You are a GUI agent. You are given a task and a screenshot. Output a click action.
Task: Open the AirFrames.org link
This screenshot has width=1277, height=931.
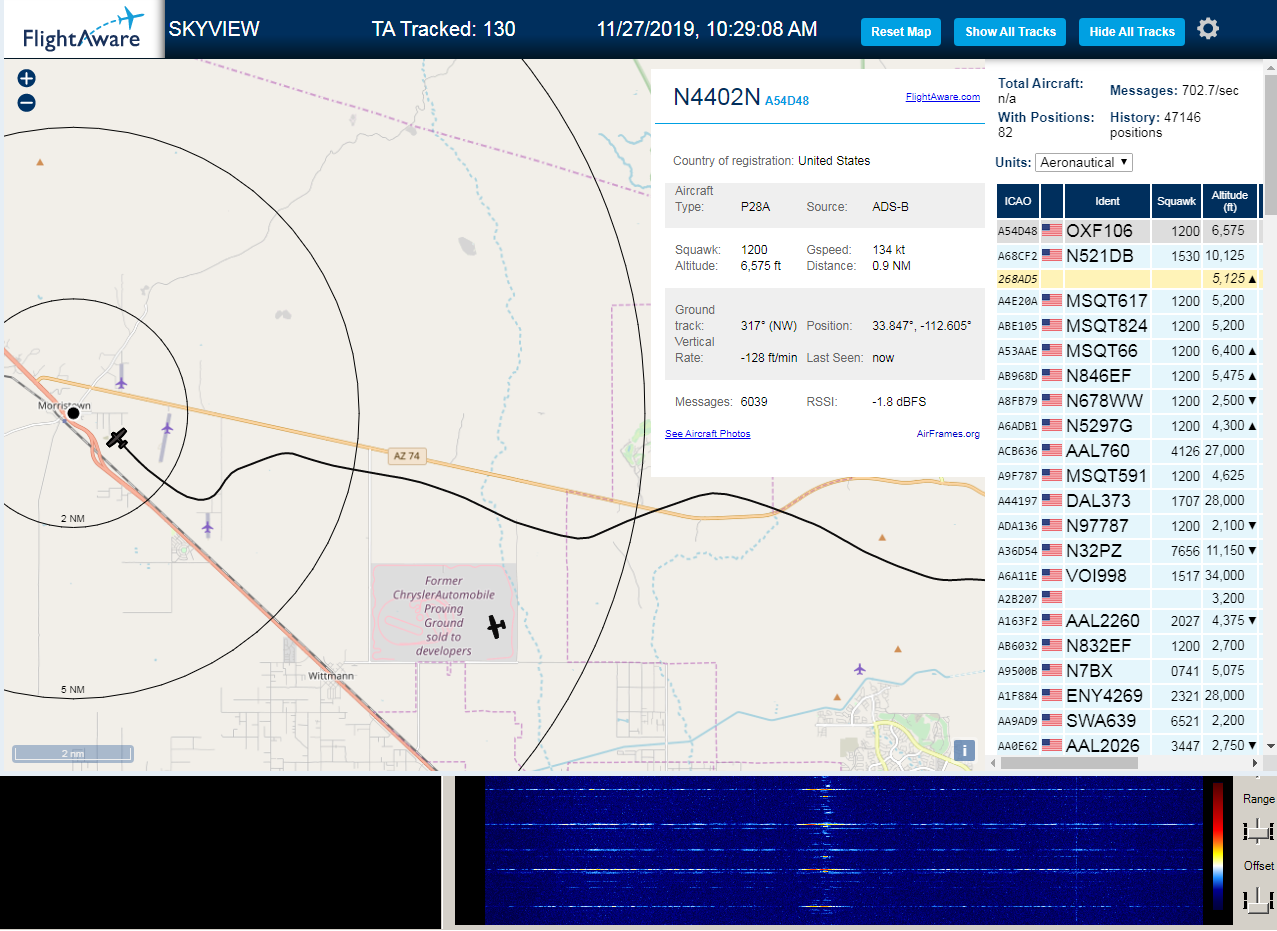[948, 433]
